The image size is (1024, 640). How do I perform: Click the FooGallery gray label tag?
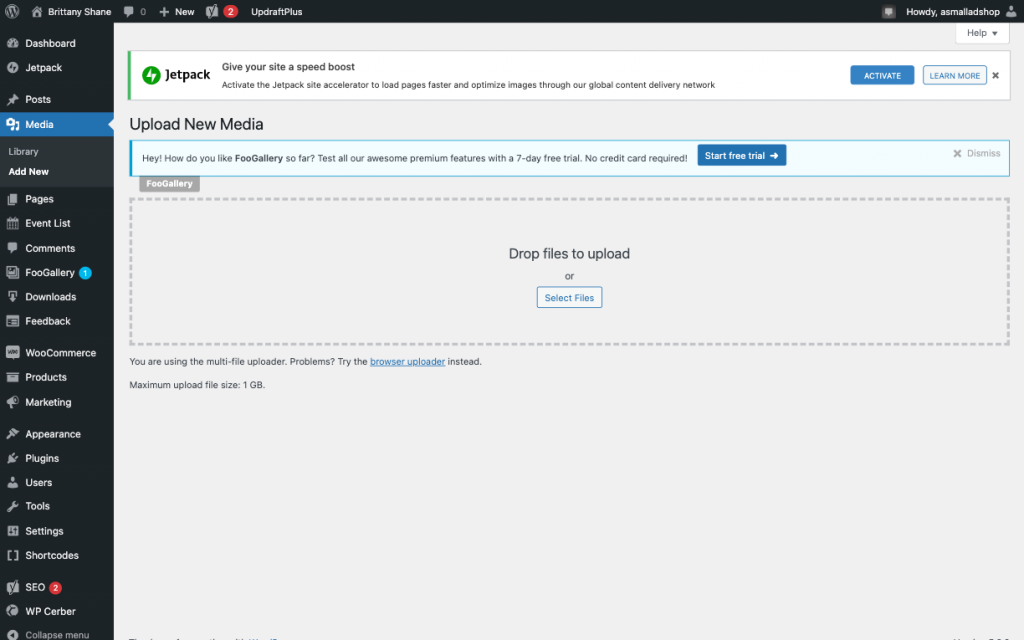(x=169, y=184)
